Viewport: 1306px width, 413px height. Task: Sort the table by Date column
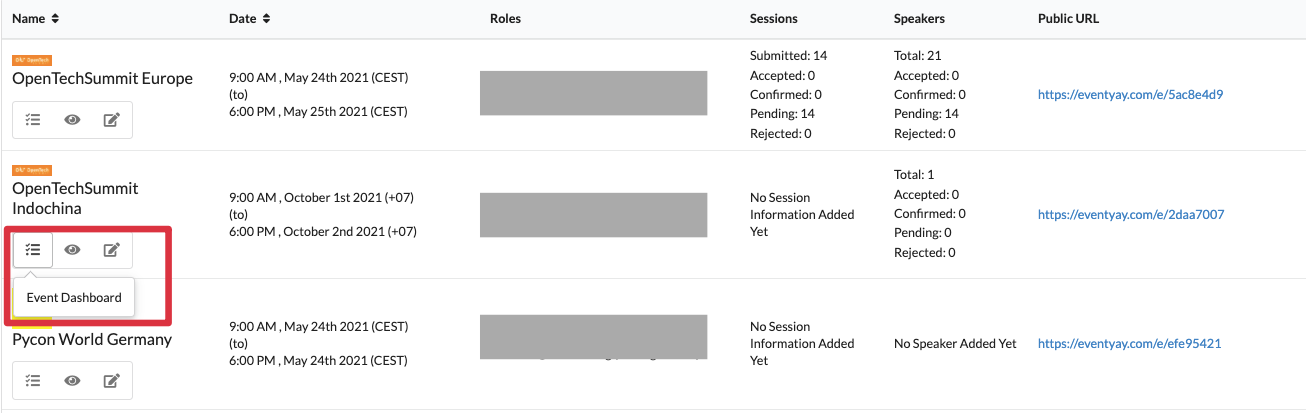250,18
